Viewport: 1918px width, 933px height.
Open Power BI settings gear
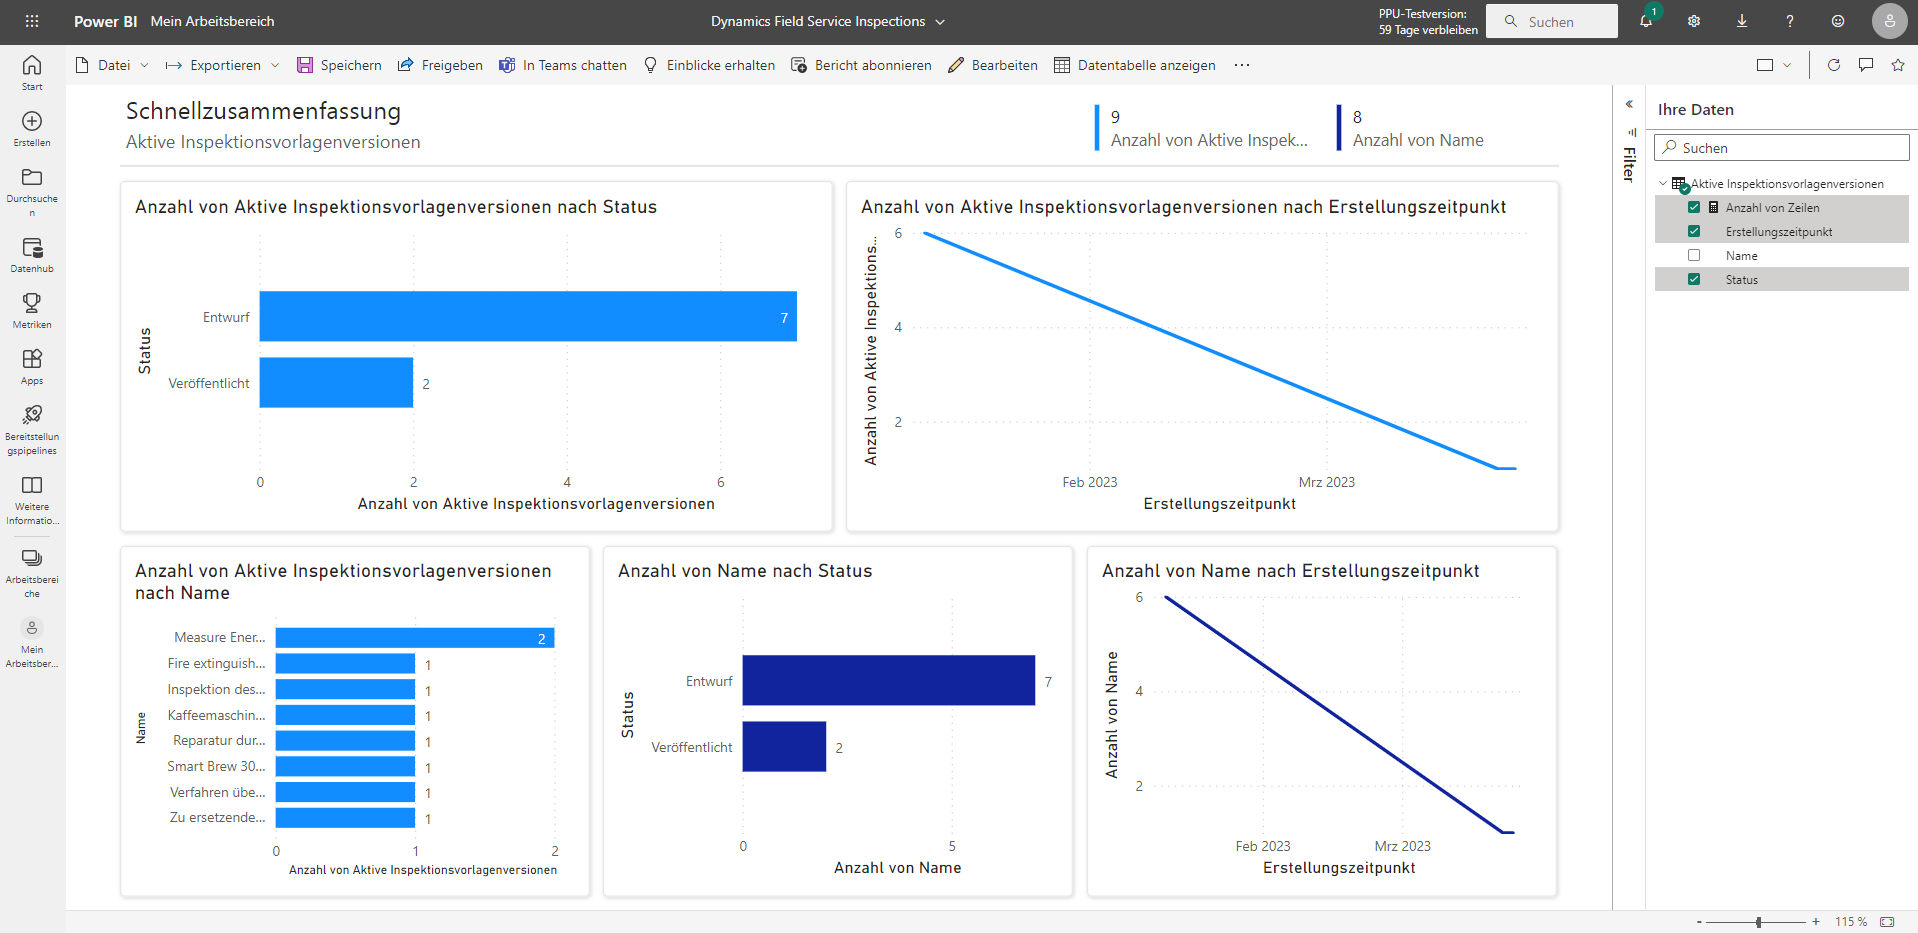tap(1693, 21)
